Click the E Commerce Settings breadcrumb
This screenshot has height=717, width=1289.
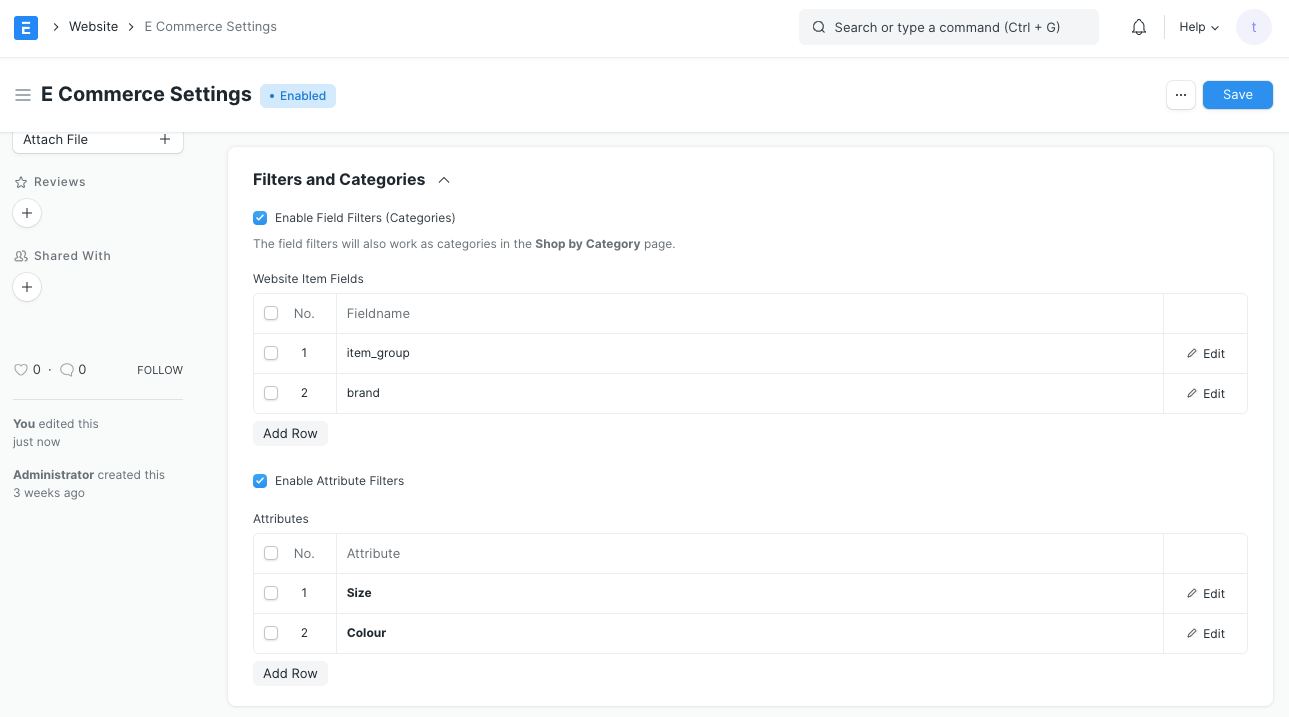(210, 26)
